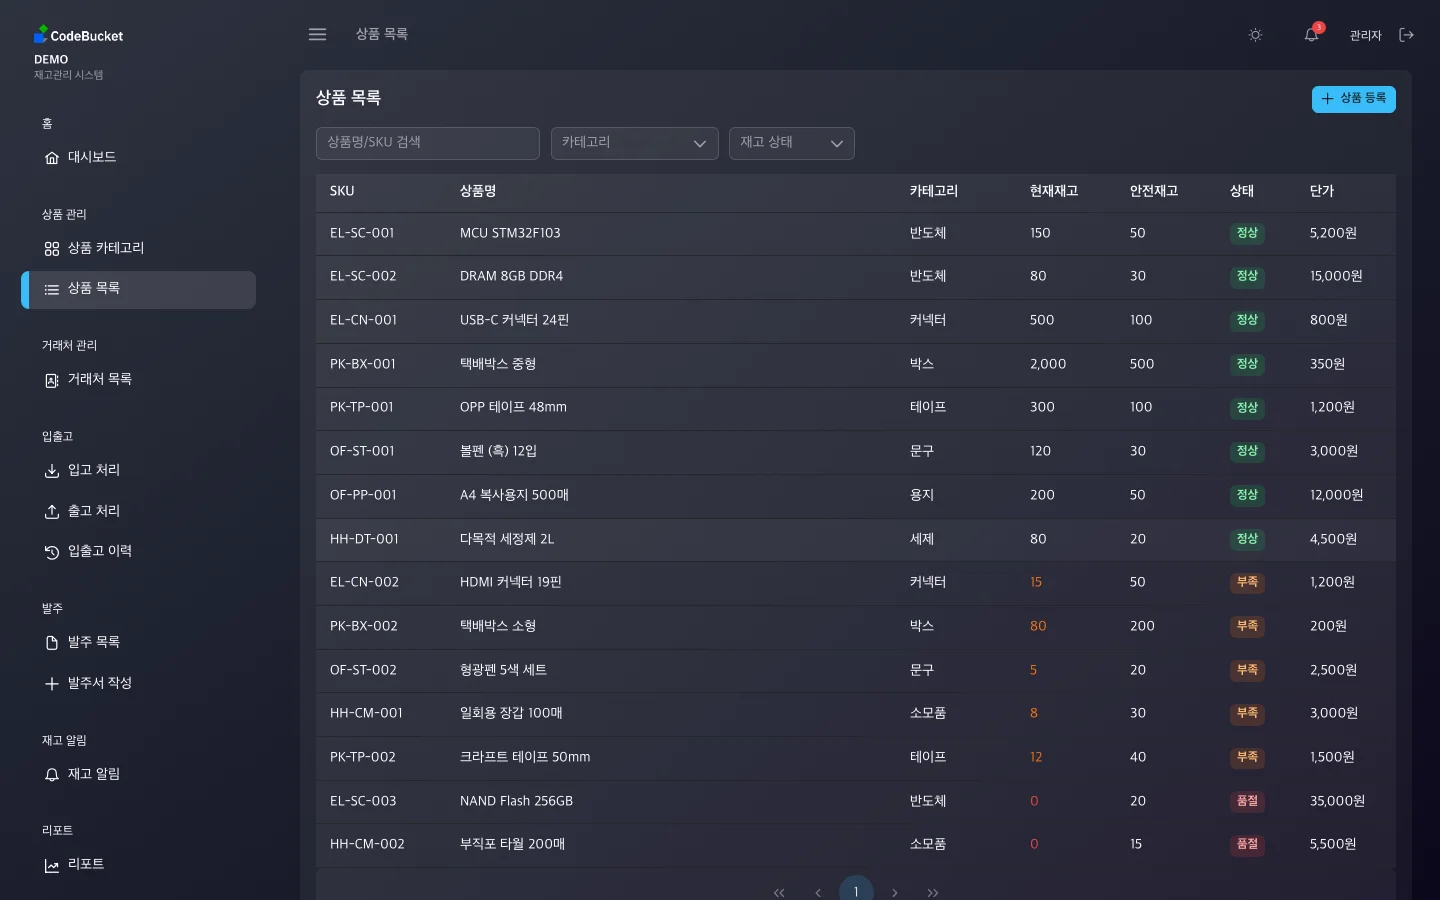Click inside the 상품명/SKU 검색 field

tap(427, 143)
